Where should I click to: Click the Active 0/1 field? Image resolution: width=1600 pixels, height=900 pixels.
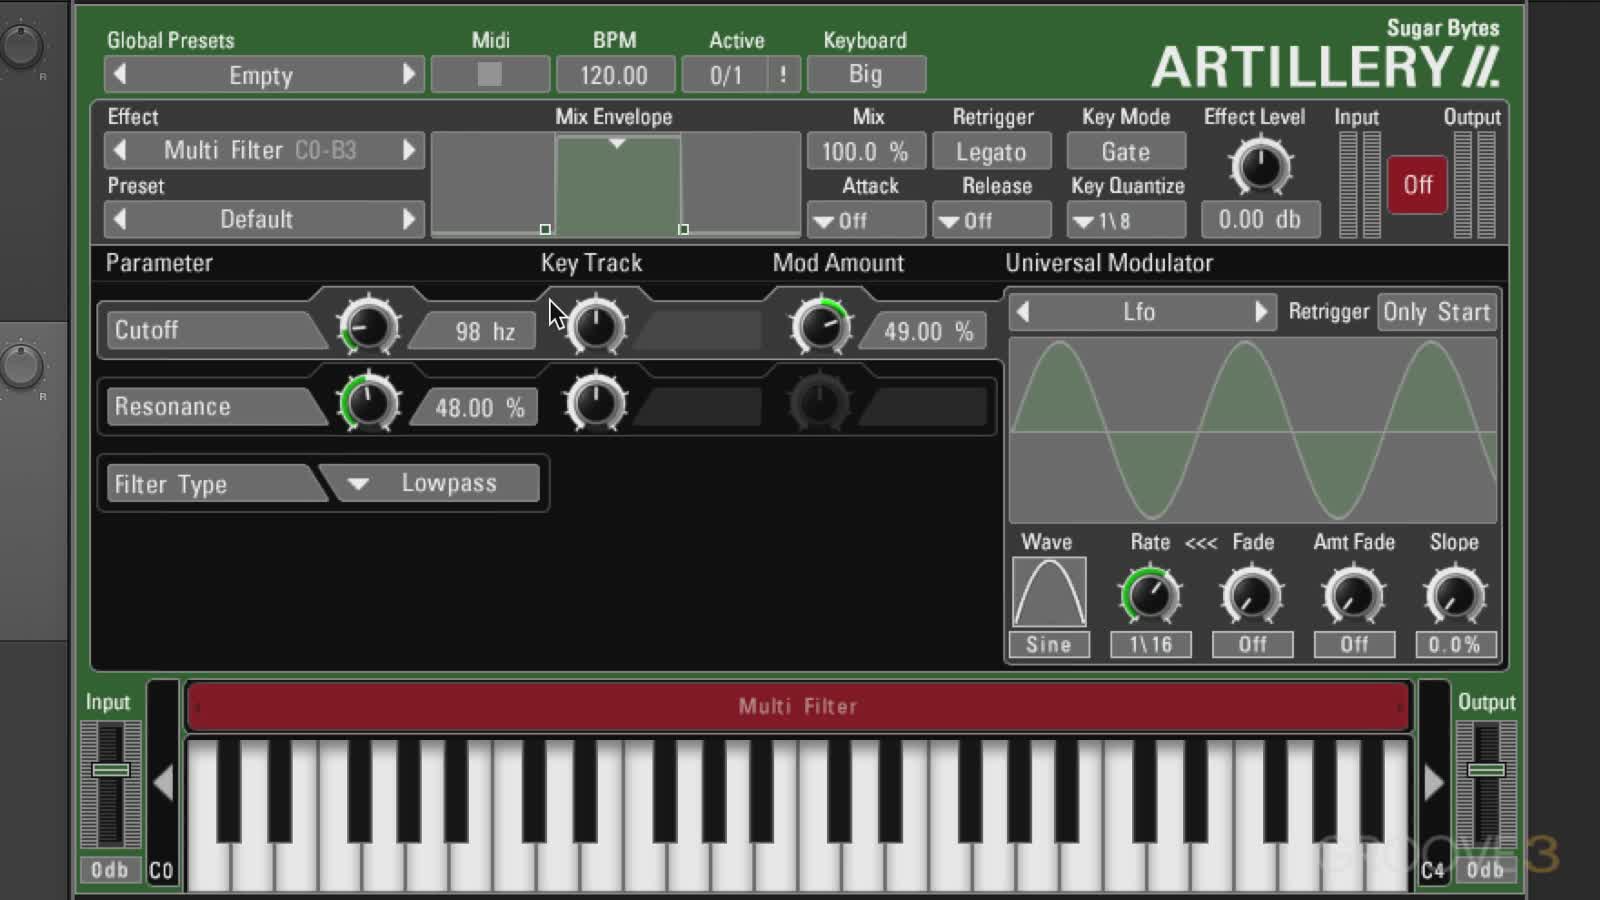[x=726, y=75]
